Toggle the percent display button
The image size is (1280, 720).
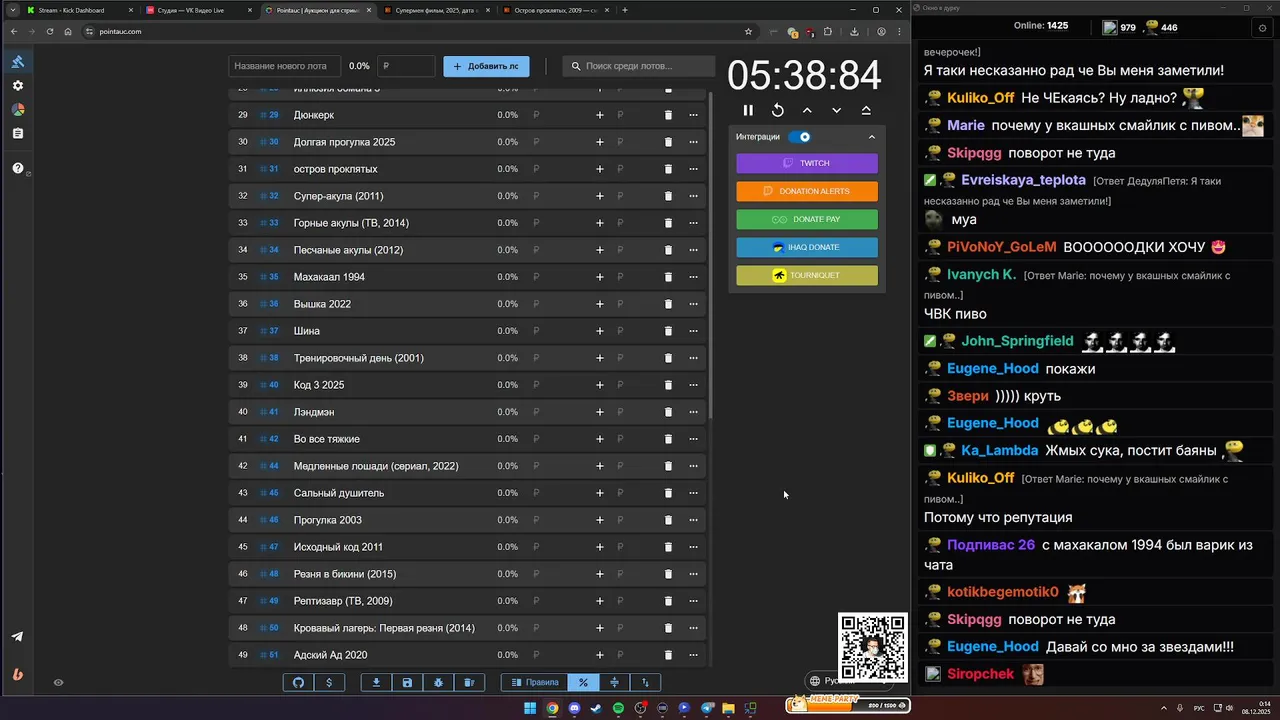[584, 683]
